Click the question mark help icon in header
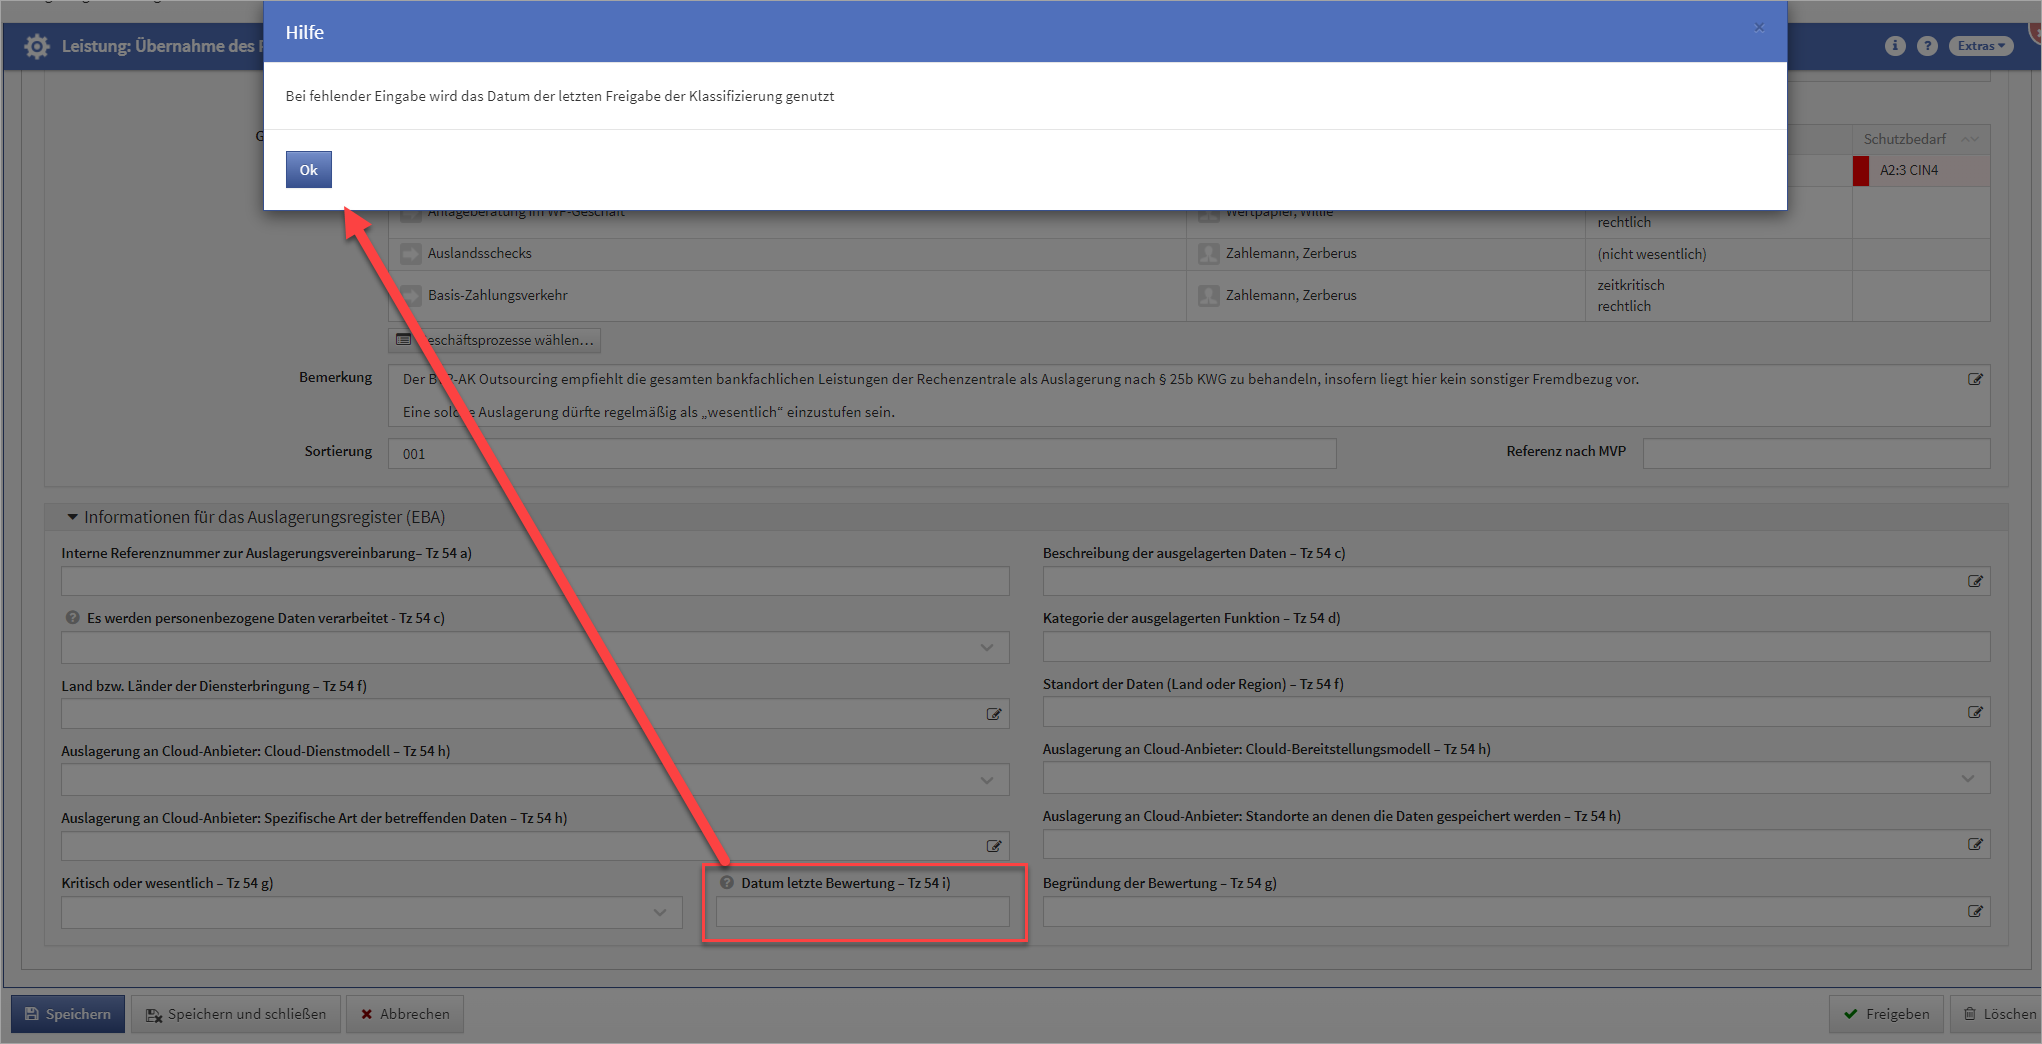 [x=1927, y=46]
